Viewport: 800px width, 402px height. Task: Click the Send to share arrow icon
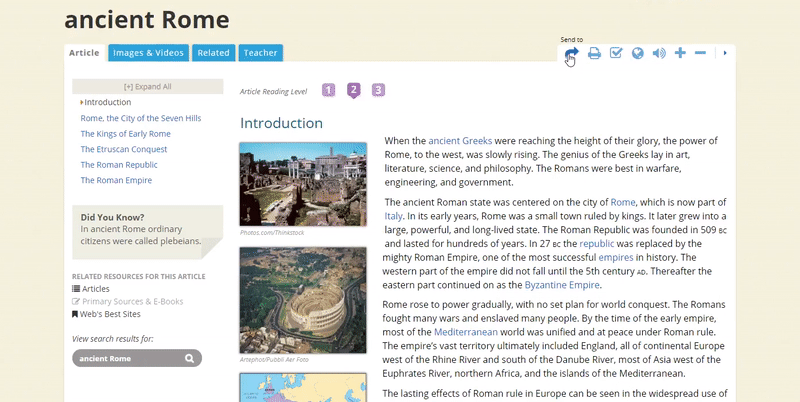coord(572,53)
